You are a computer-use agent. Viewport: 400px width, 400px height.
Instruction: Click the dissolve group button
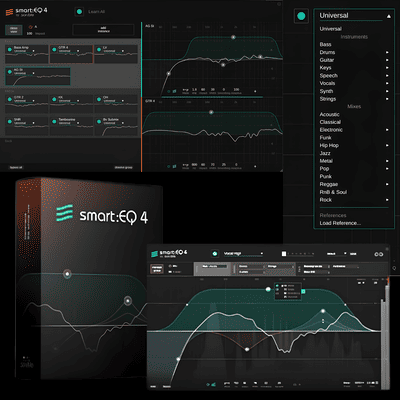(123, 167)
